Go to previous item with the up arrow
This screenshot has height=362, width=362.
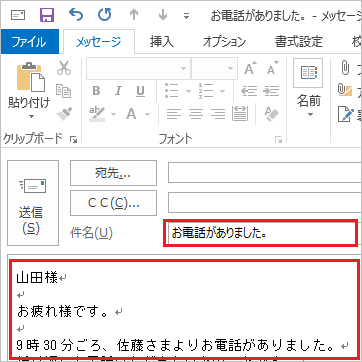pos(134,15)
